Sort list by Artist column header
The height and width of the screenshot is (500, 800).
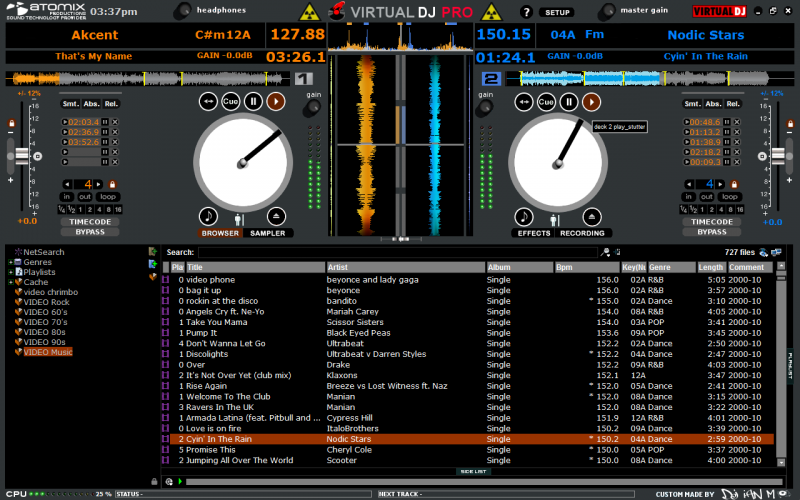(405, 267)
